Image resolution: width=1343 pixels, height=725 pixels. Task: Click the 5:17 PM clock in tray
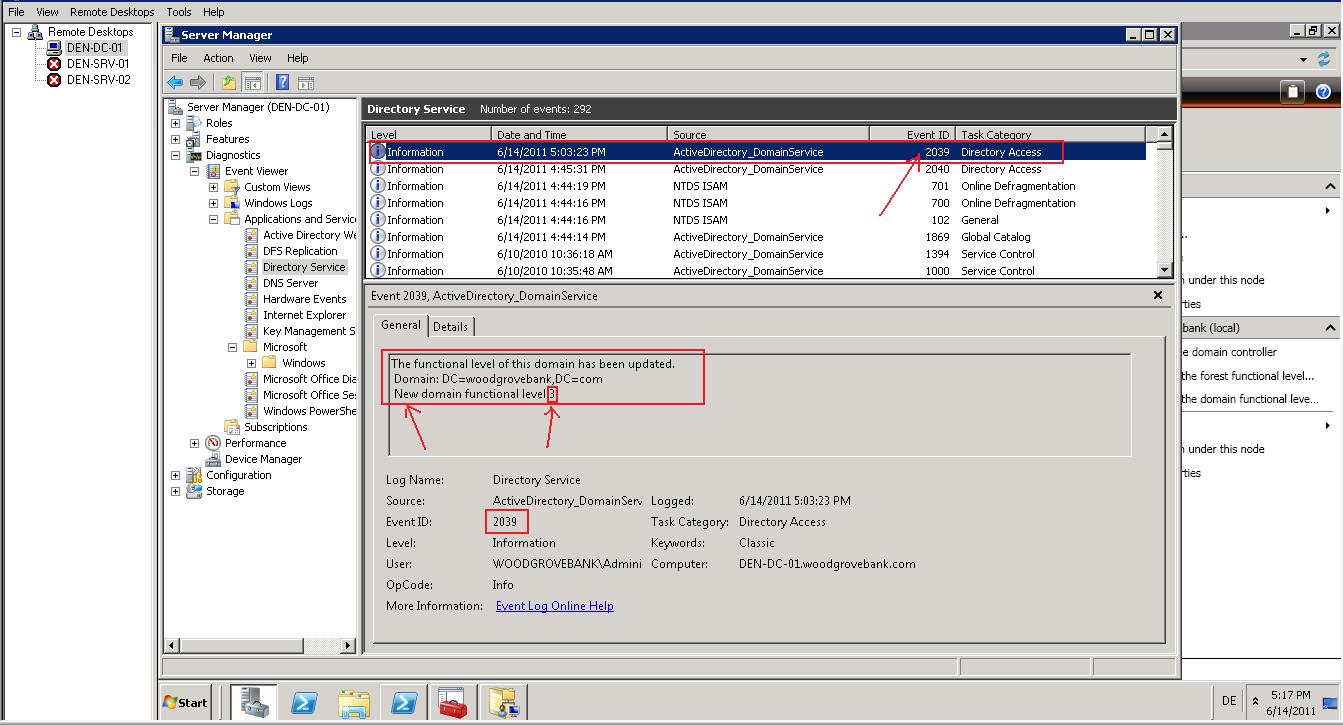click(1292, 694)
